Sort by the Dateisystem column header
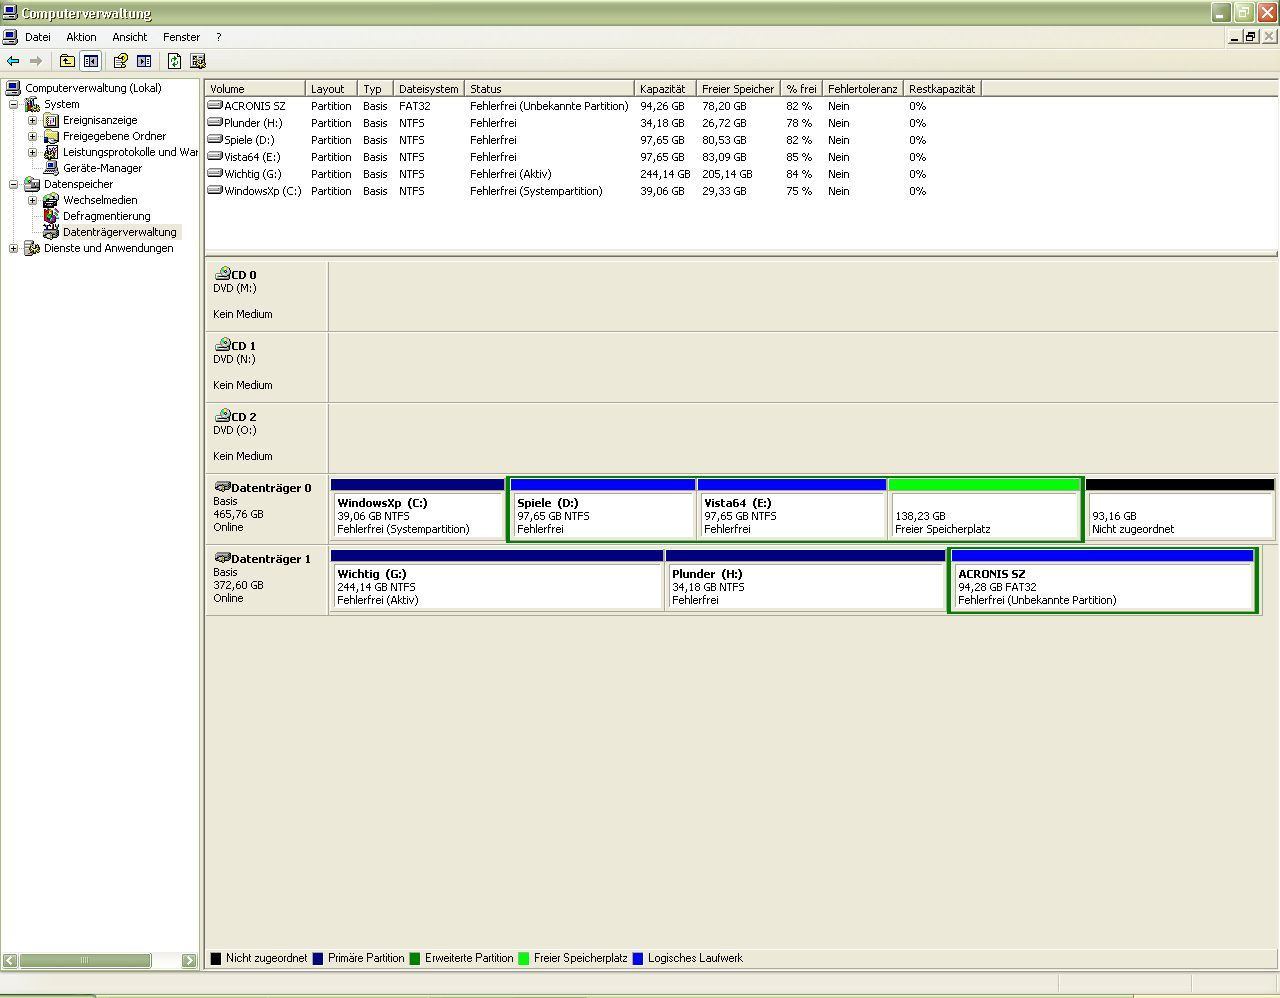Image resolution: width=1280 pixels, height=998 pixels. point(429,89)
